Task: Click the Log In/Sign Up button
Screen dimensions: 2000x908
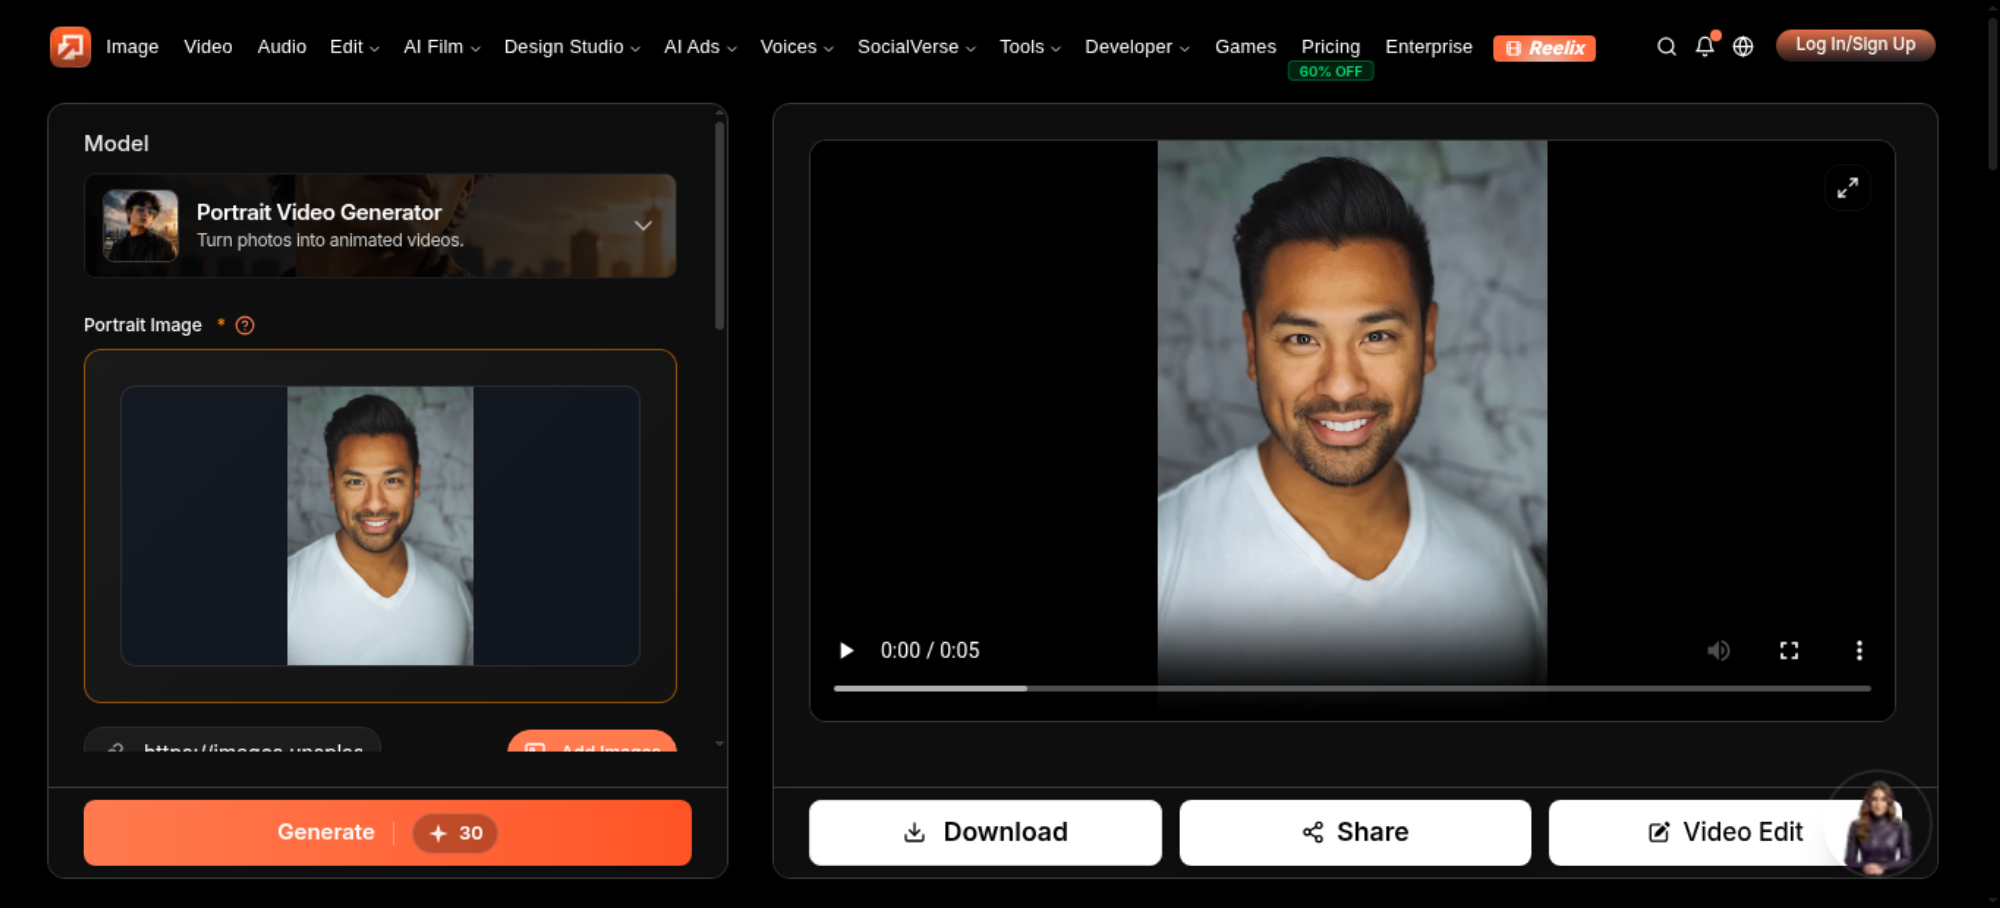Action: coord(1855,45)
